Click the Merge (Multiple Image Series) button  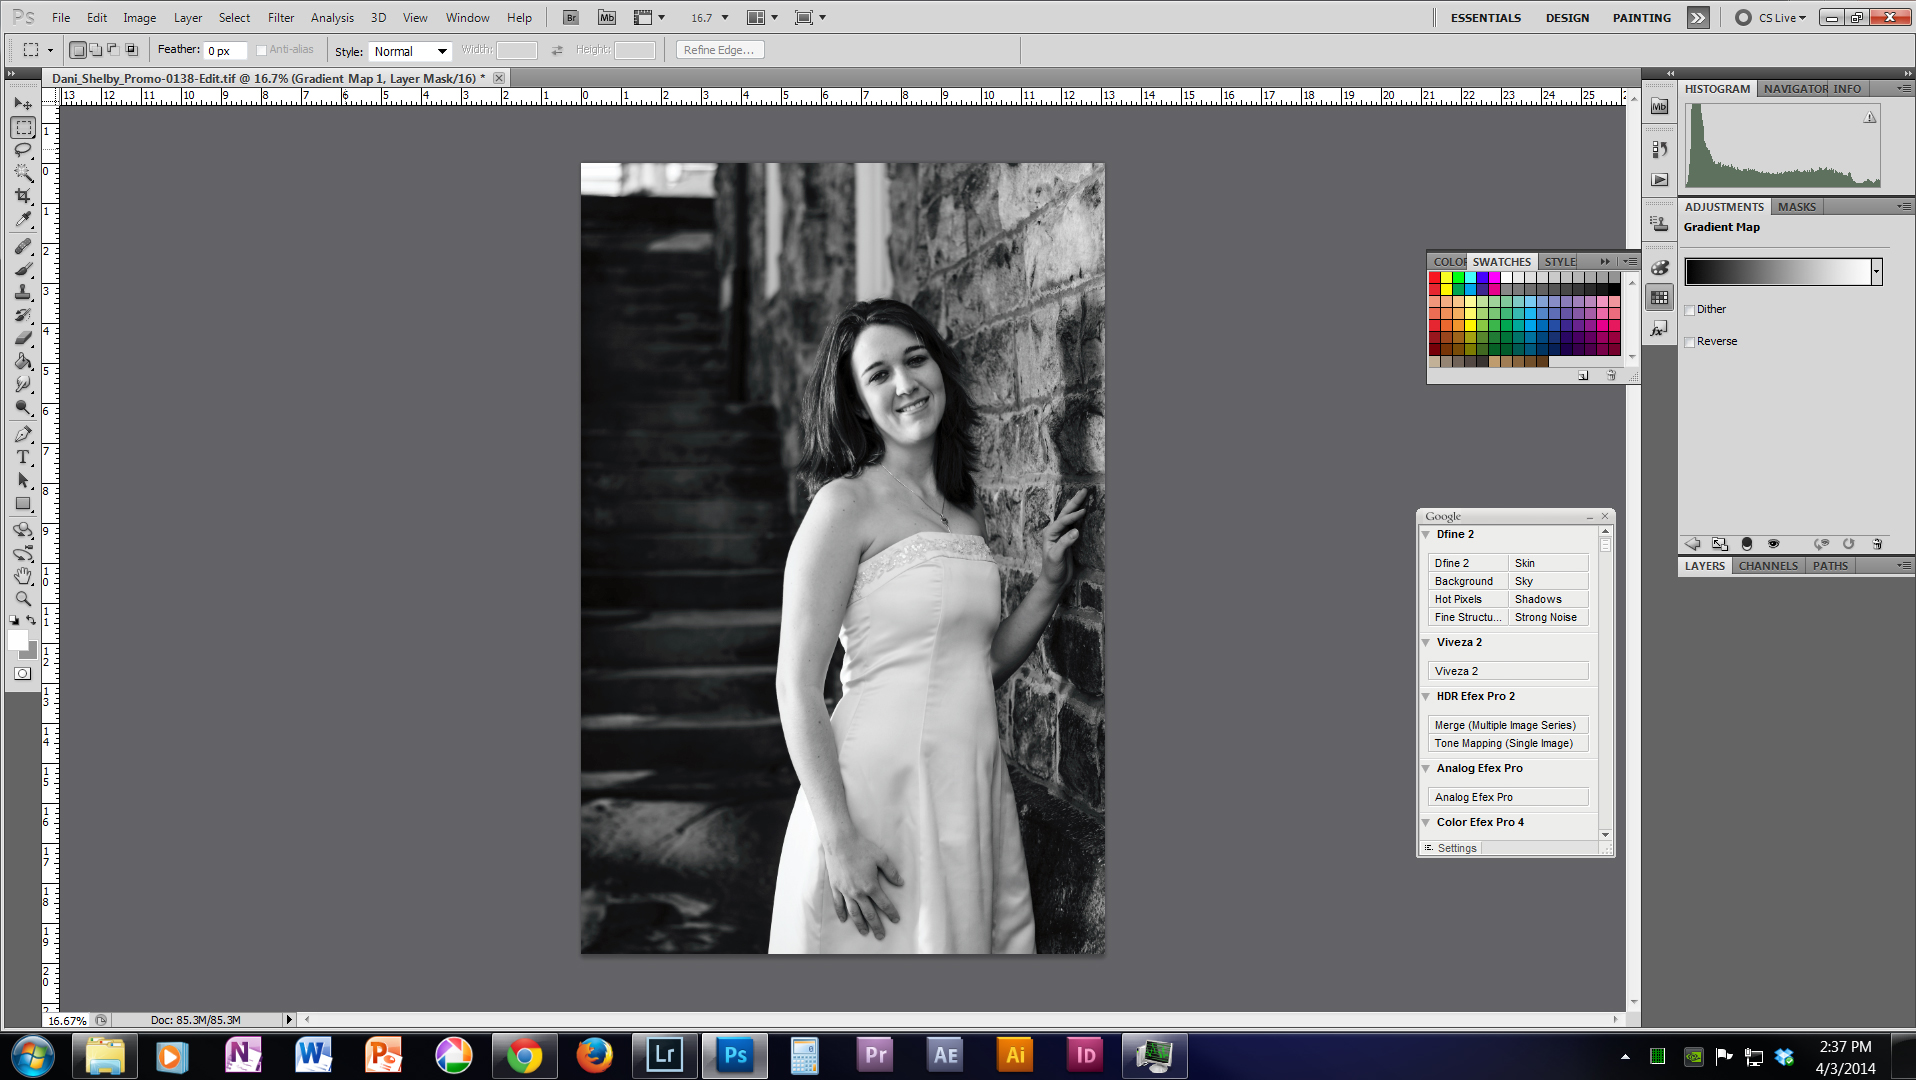point(1508,726)
